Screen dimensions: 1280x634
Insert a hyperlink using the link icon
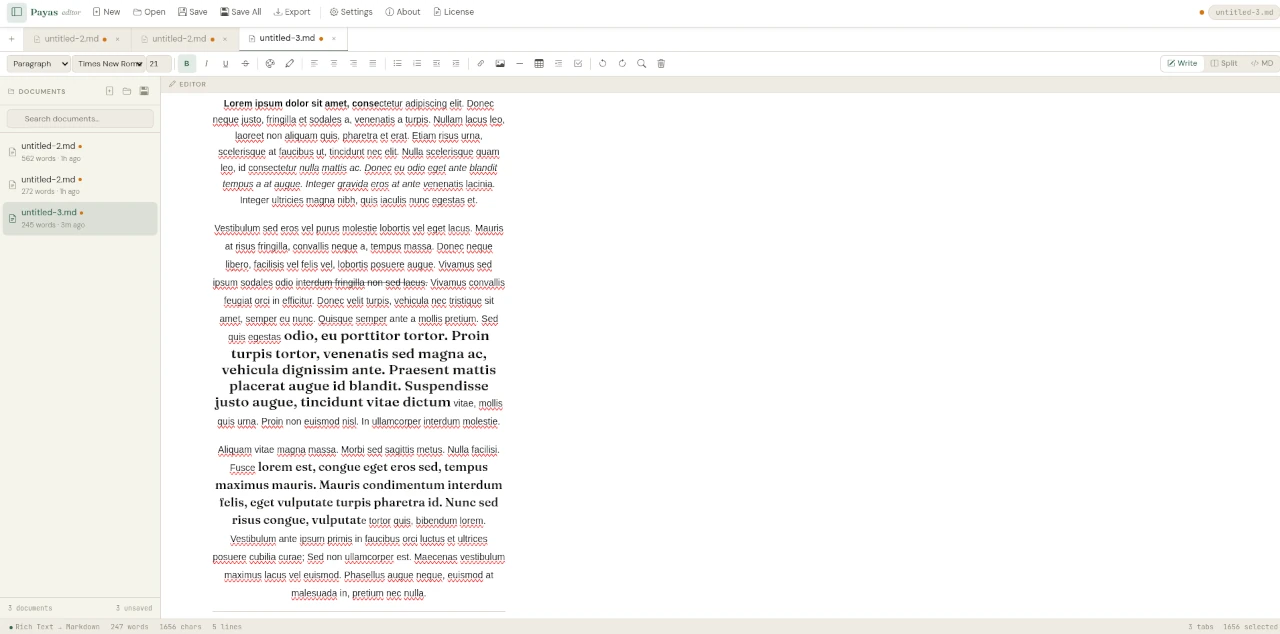pos(479,63)
